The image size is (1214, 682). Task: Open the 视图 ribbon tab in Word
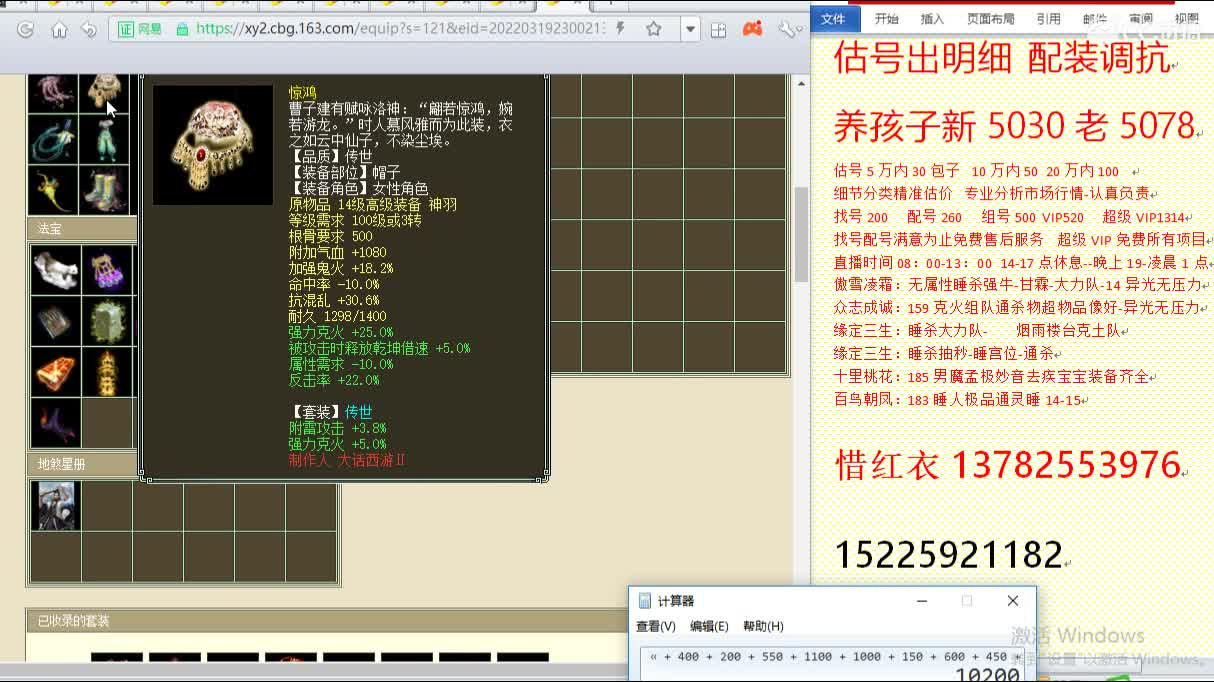[1186, 18]
